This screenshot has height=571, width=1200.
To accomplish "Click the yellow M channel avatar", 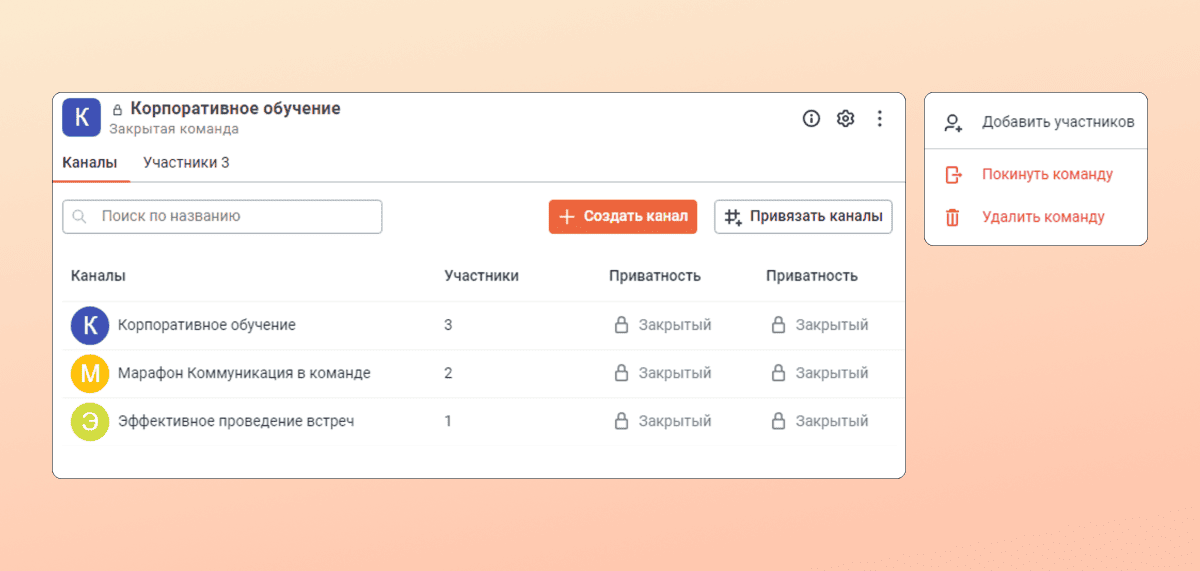I will tap(90, 373).
